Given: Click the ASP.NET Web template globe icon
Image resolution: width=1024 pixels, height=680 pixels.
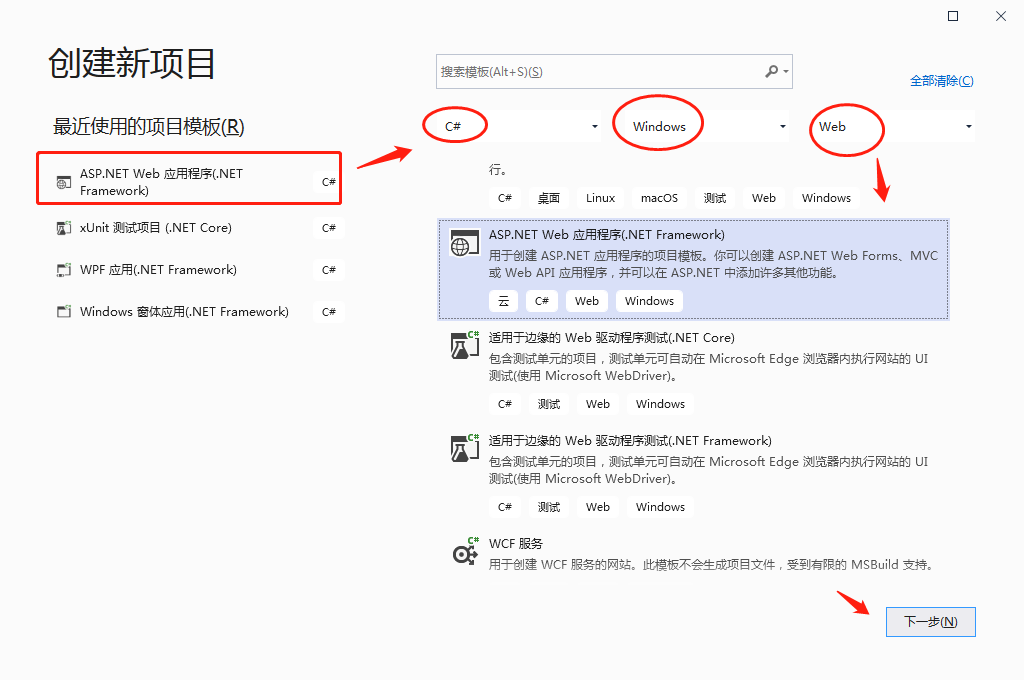Looking at the screenshot, I should click(464, 244).
